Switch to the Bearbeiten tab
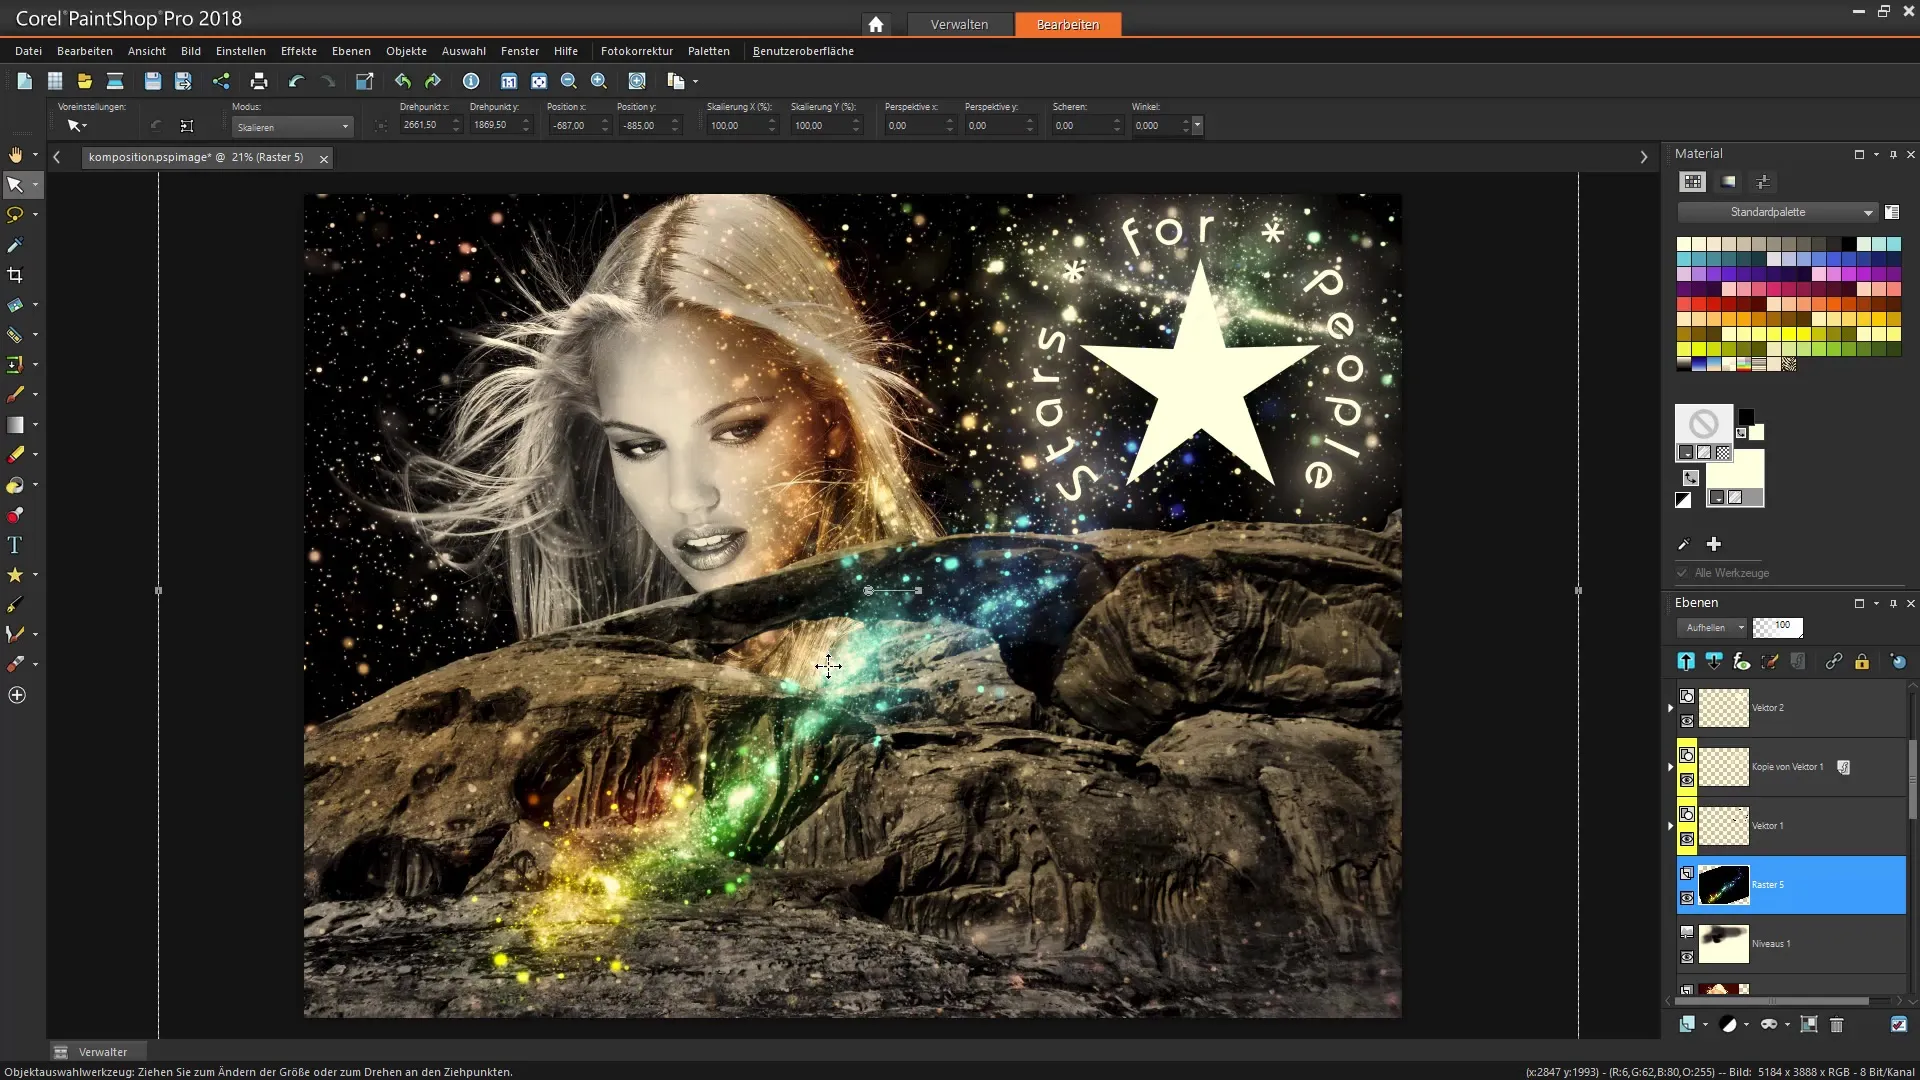The image size is (1920, 1080). tap(1067, 24)
